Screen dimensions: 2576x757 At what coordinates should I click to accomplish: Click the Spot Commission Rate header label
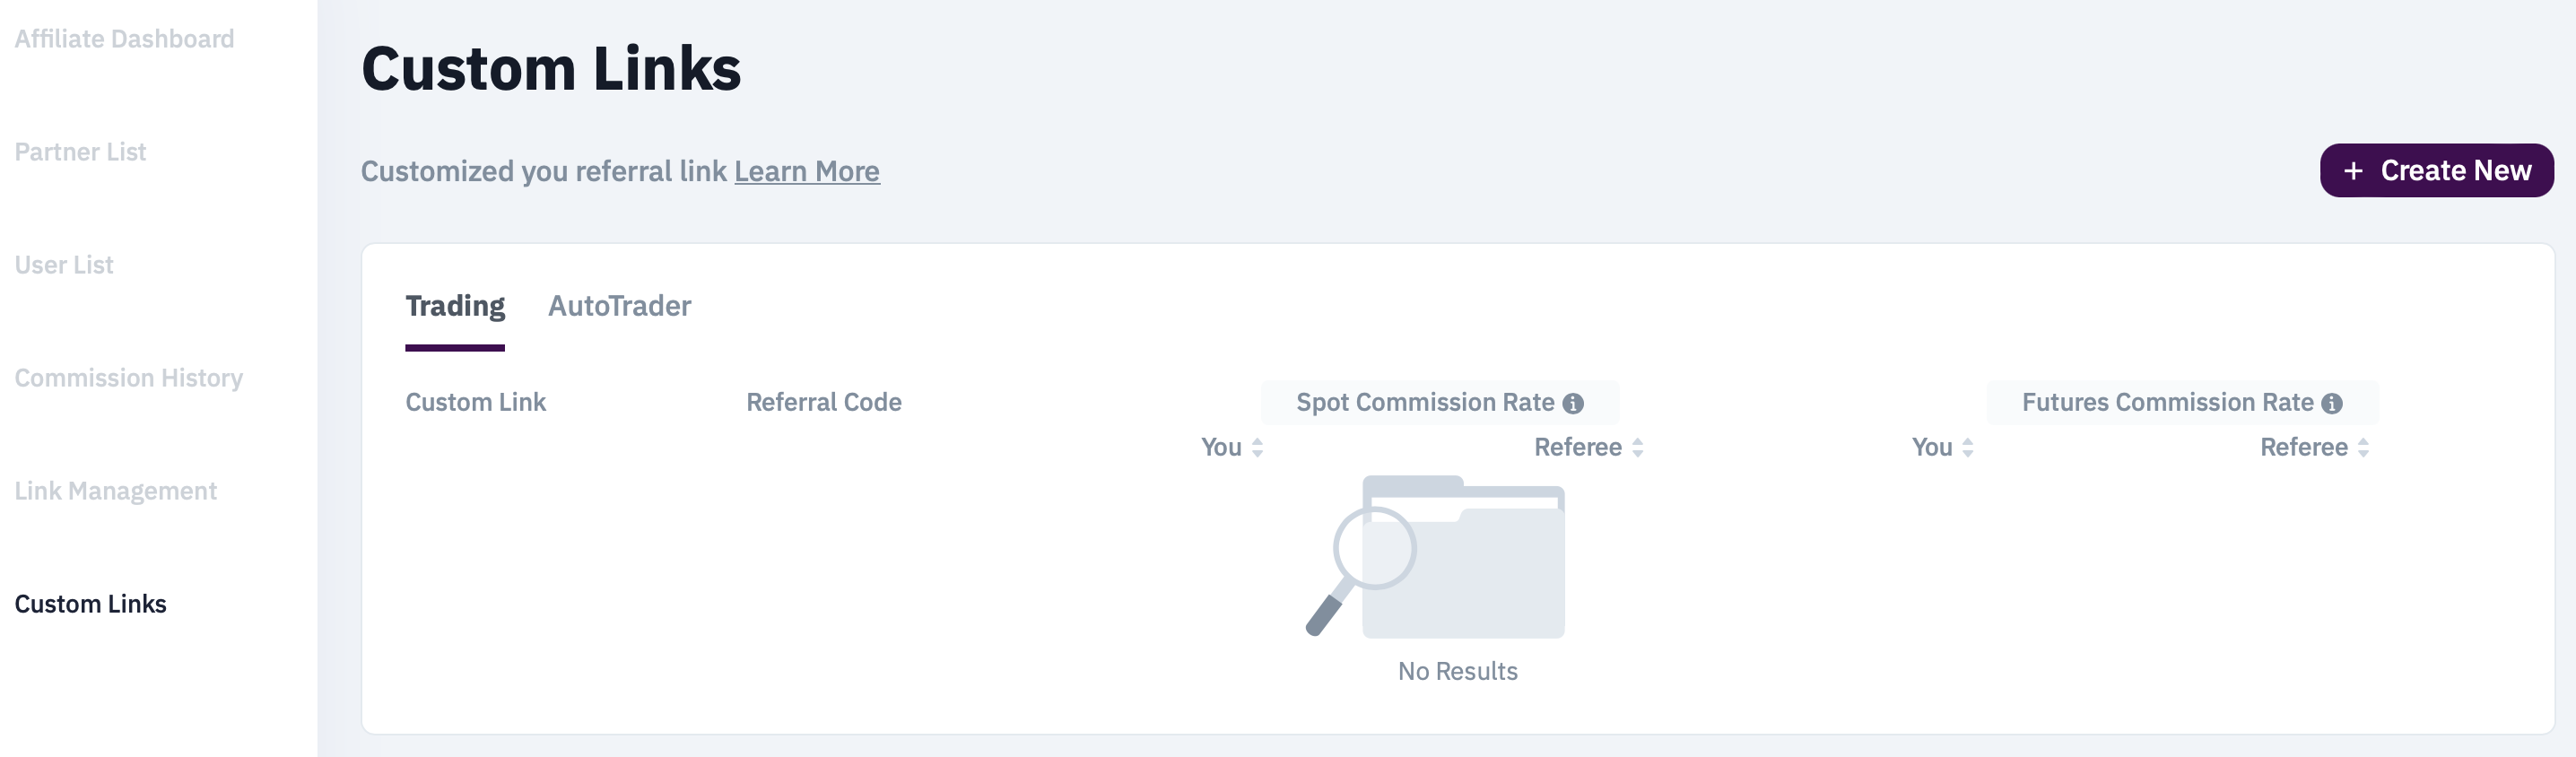pyautogui.click(x=1424, y=402)
